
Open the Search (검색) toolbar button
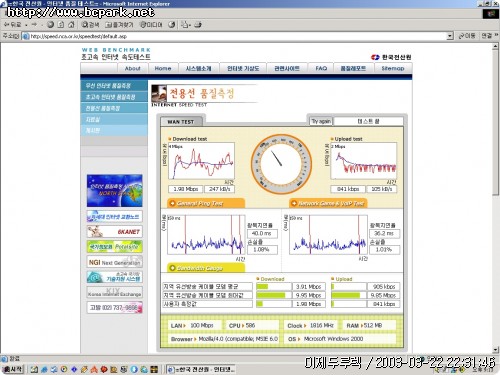click(x=91, y=25)
